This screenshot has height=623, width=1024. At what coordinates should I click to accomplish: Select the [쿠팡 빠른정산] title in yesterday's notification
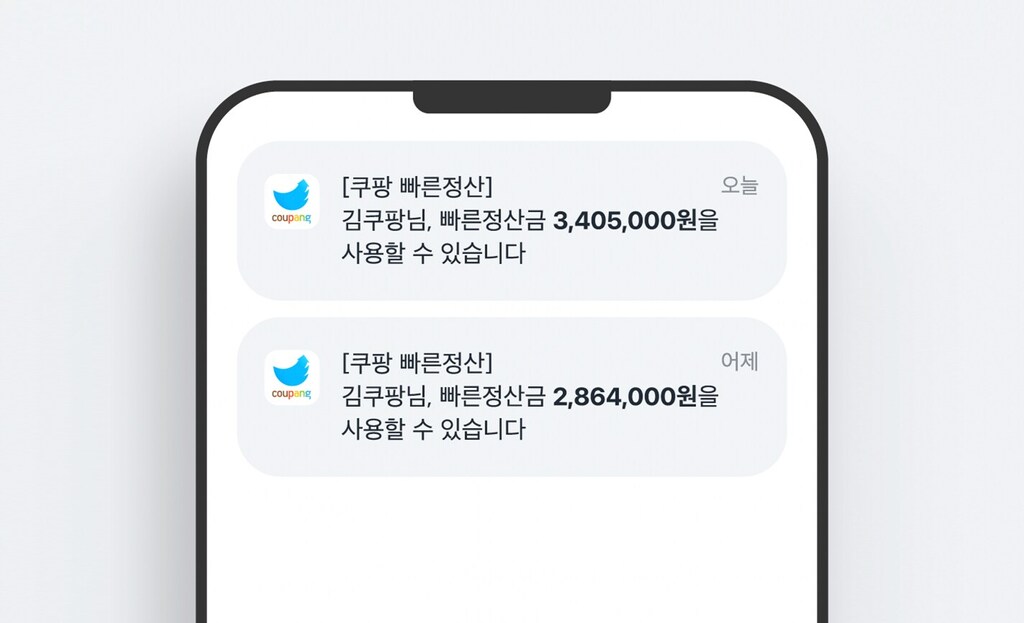(417, 362)
